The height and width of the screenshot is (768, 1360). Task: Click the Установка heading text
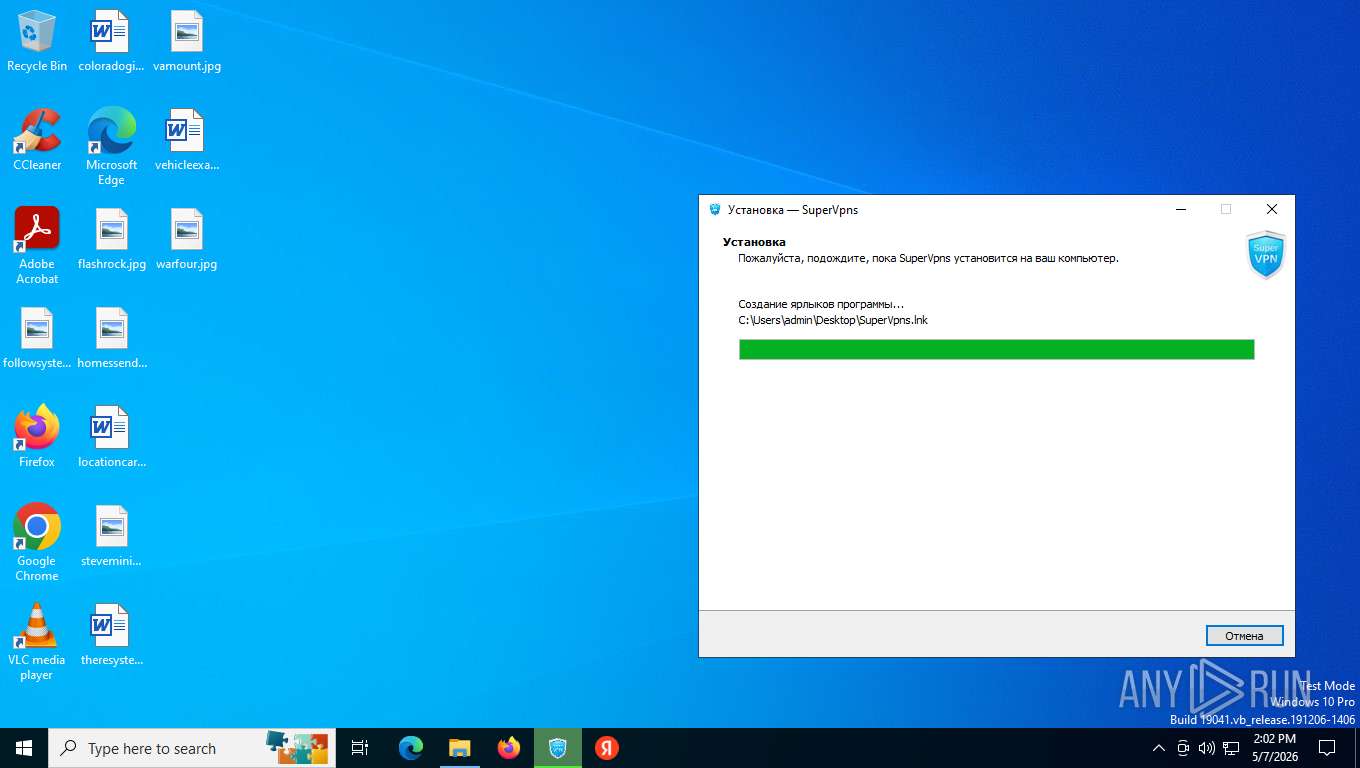(x=754, y=242)
